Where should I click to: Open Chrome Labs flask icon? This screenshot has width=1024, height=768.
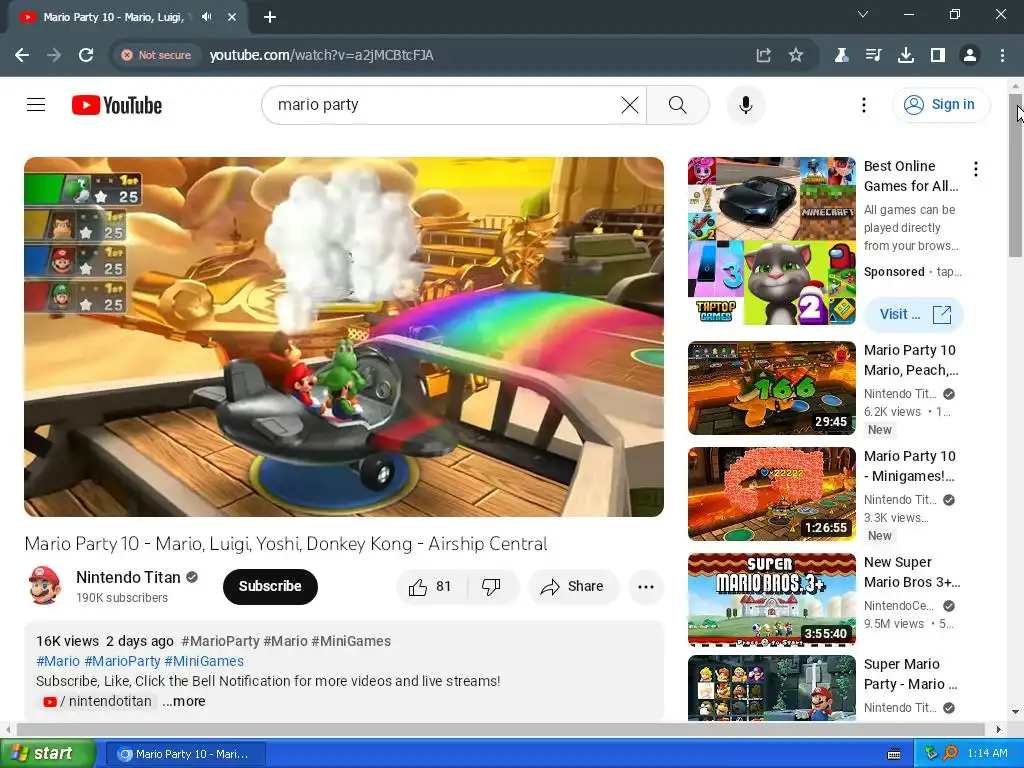point(841,56)
